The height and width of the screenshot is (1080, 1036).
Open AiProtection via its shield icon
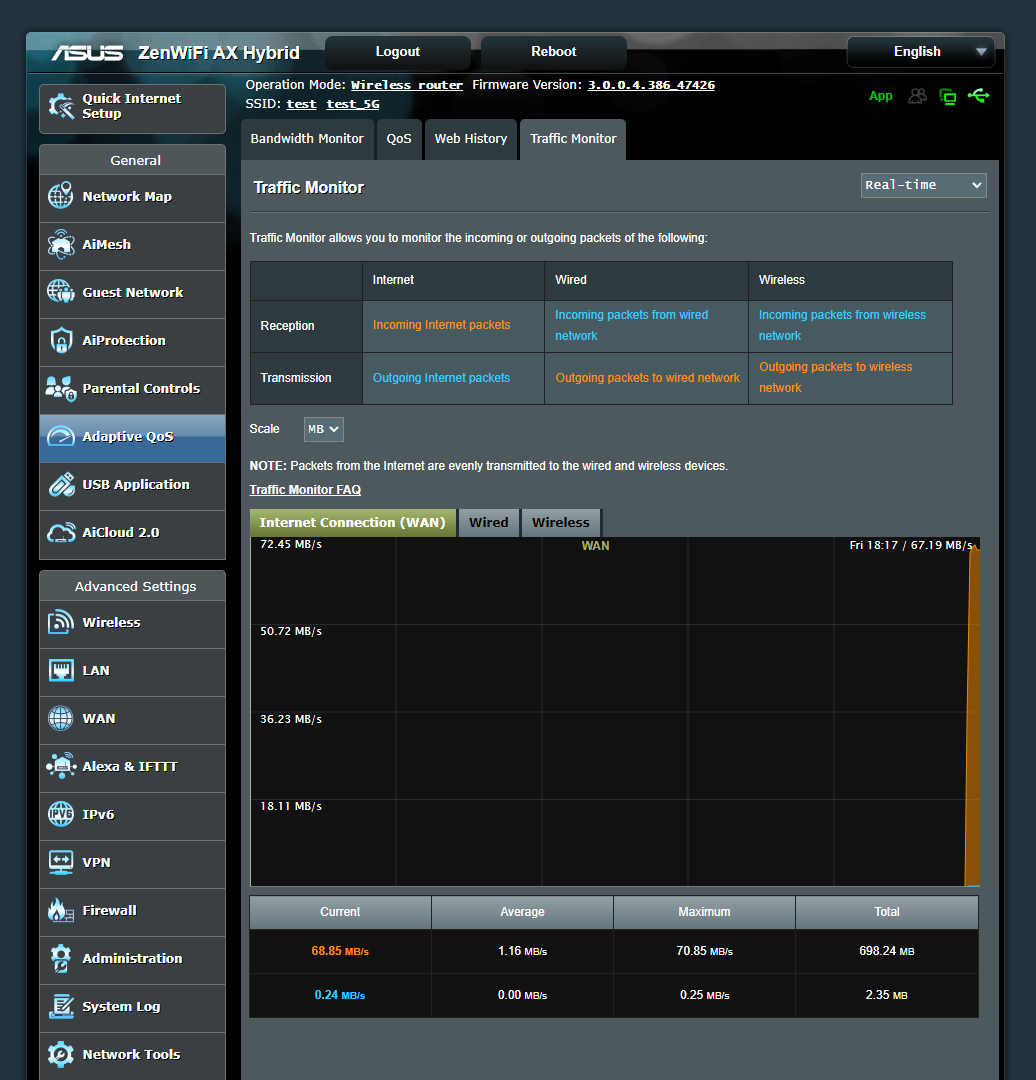click(61, 341)
